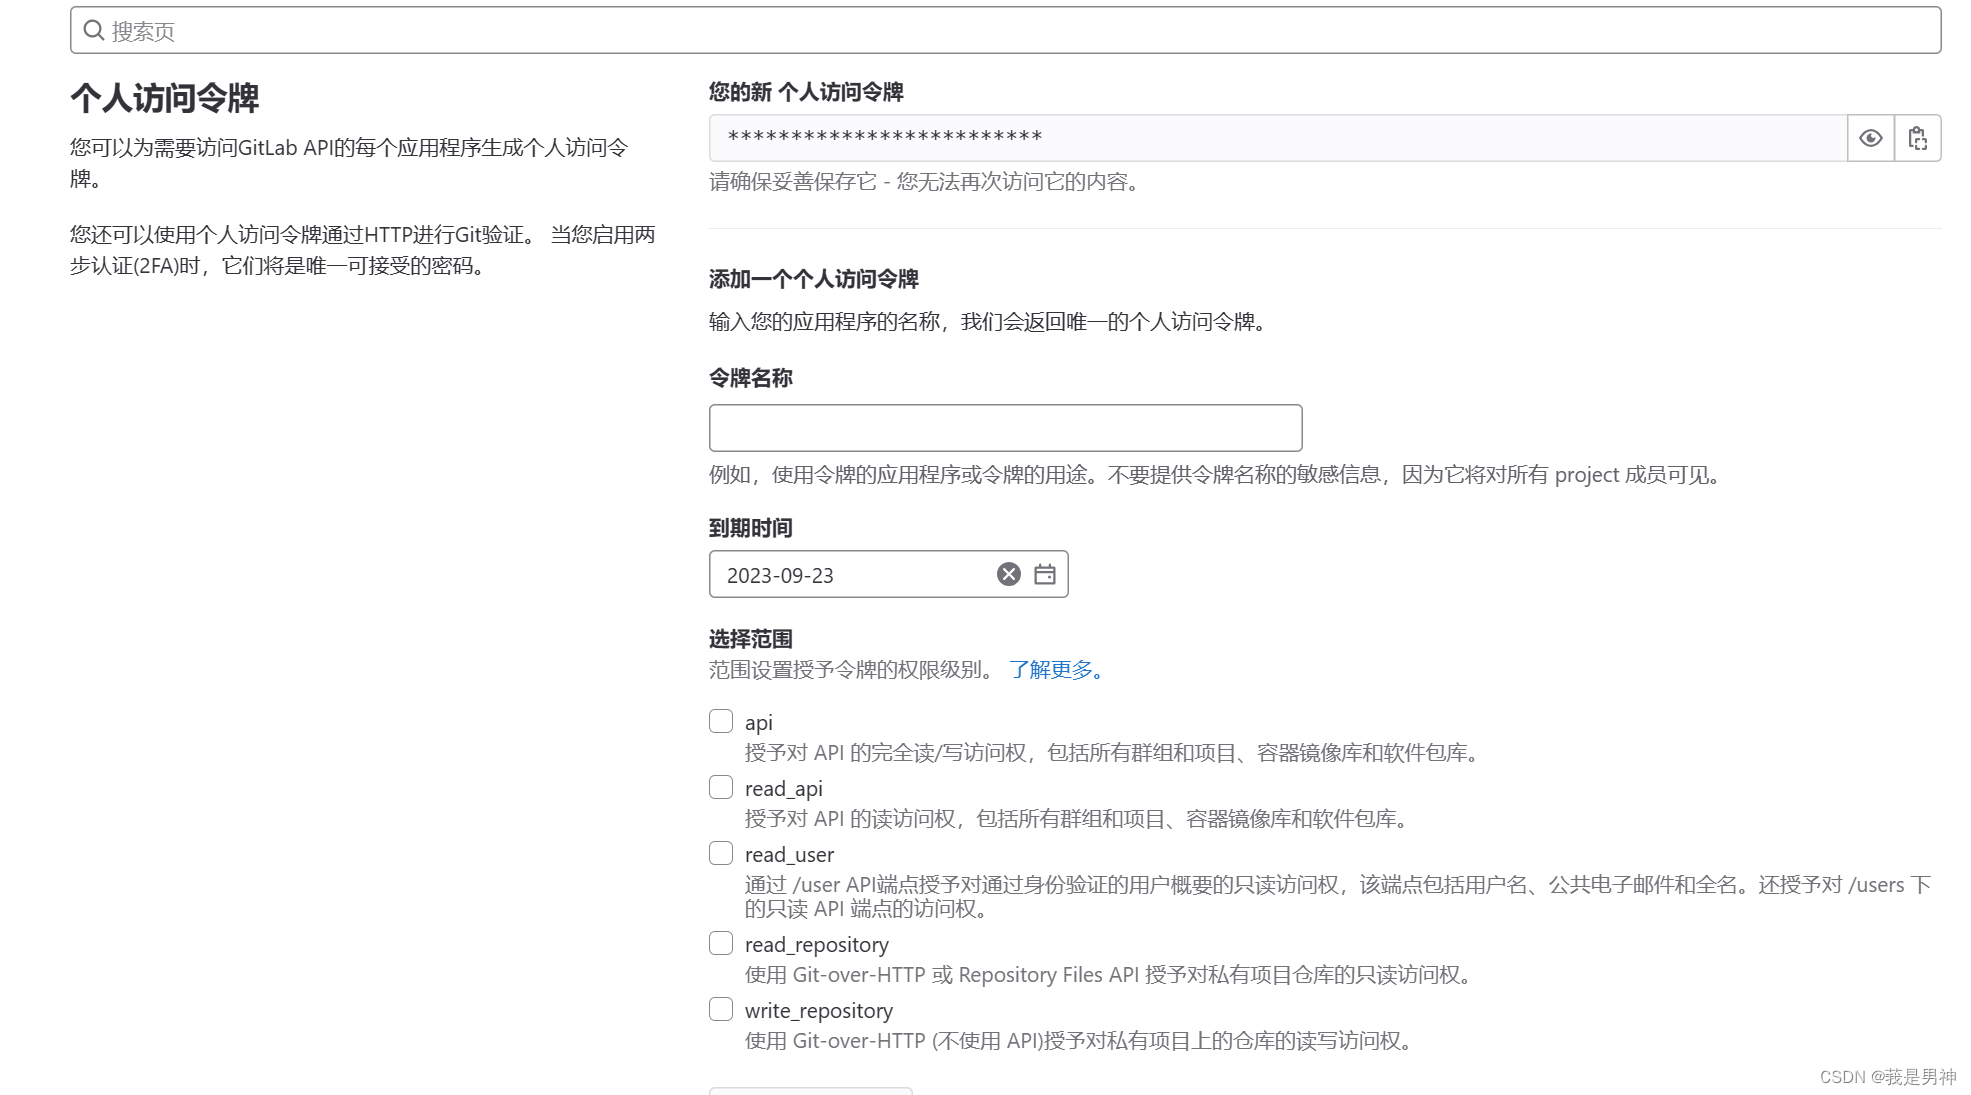Focus the 搜索页 search field

pos(1005,30)
